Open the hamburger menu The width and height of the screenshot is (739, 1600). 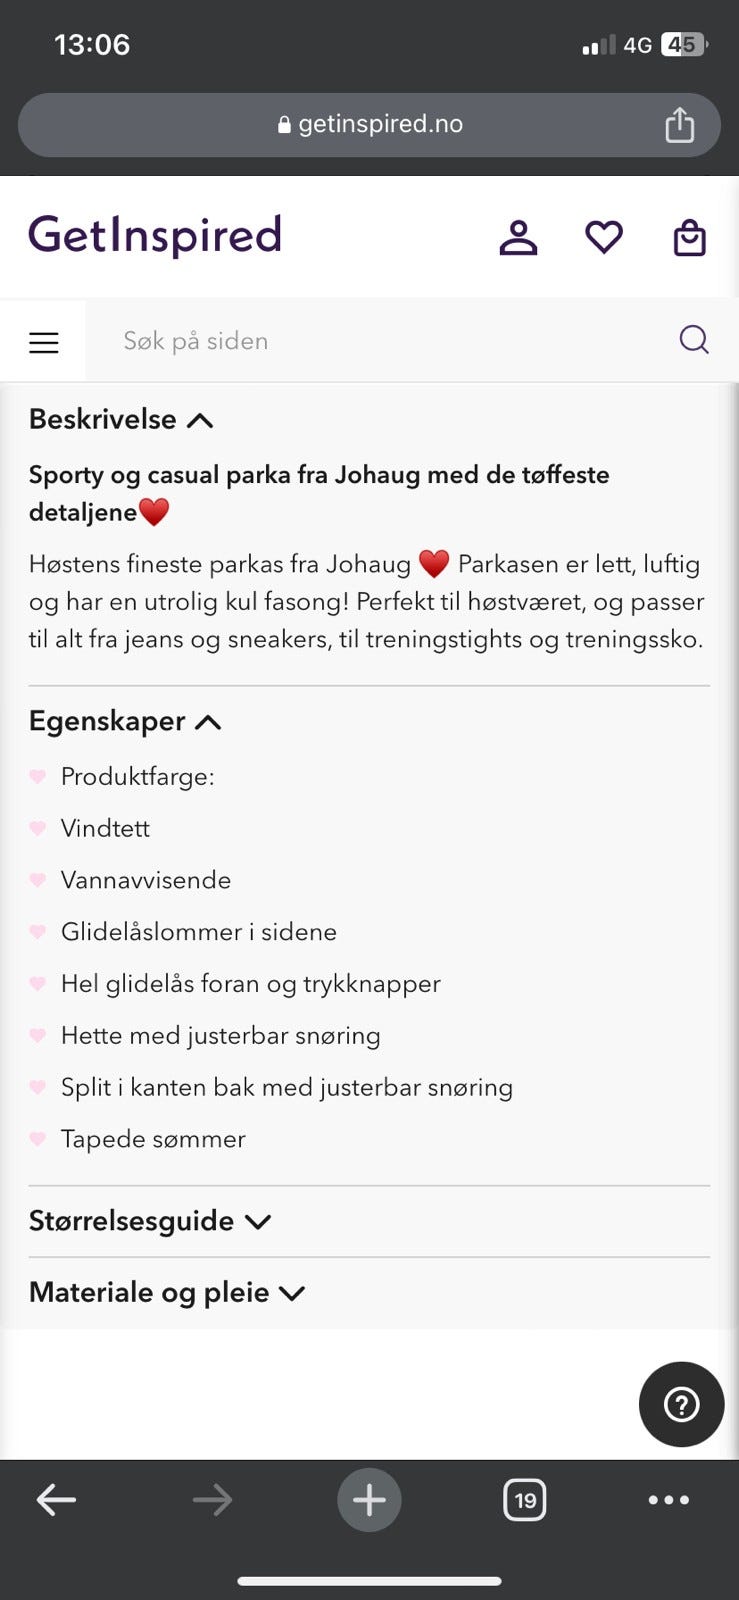click(x=43, y=342)
